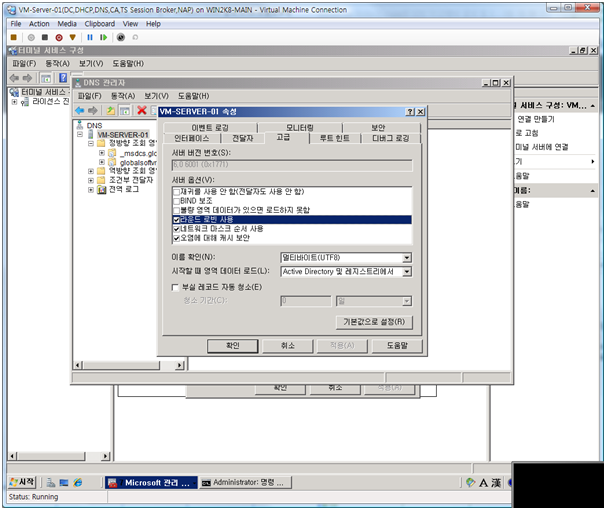Expand the '라이선스' node in Terminal Services tree
The height and width of the screenshot is (510, 606).
coord(14,102)
